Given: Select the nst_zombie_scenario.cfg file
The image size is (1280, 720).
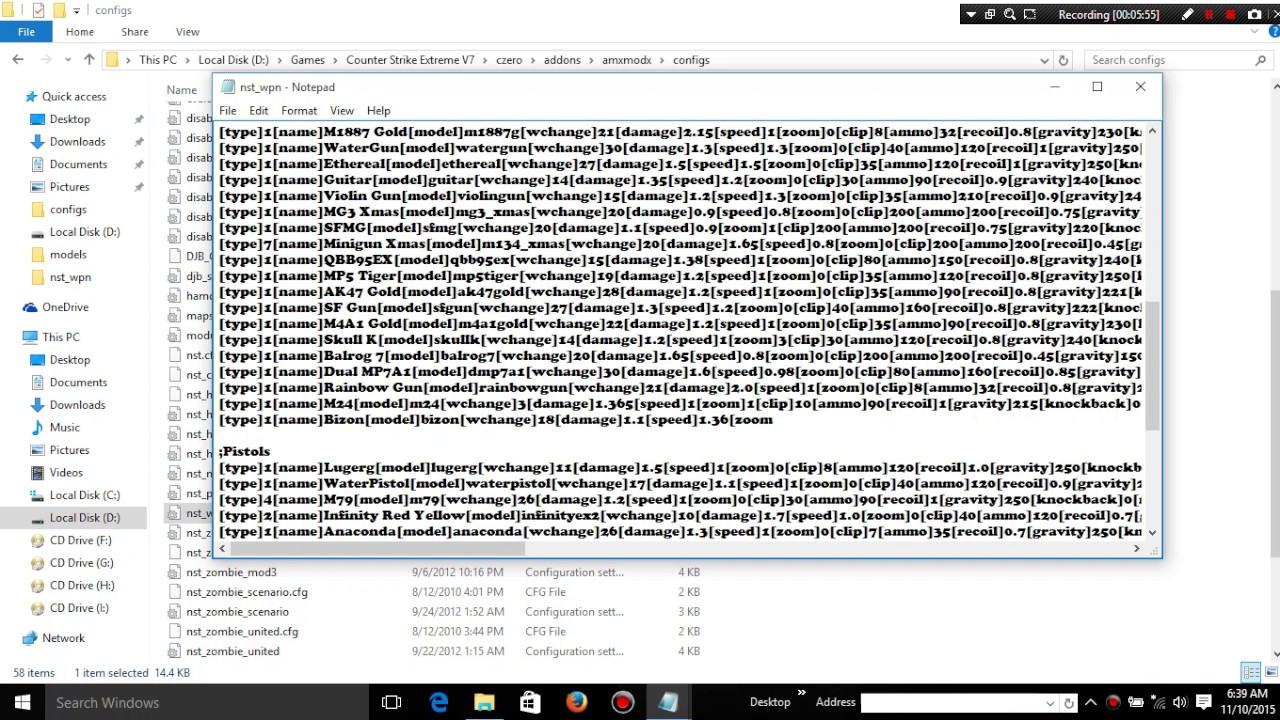Looking at the screenshot, I should pyautogui.click(x=247, y=592).
